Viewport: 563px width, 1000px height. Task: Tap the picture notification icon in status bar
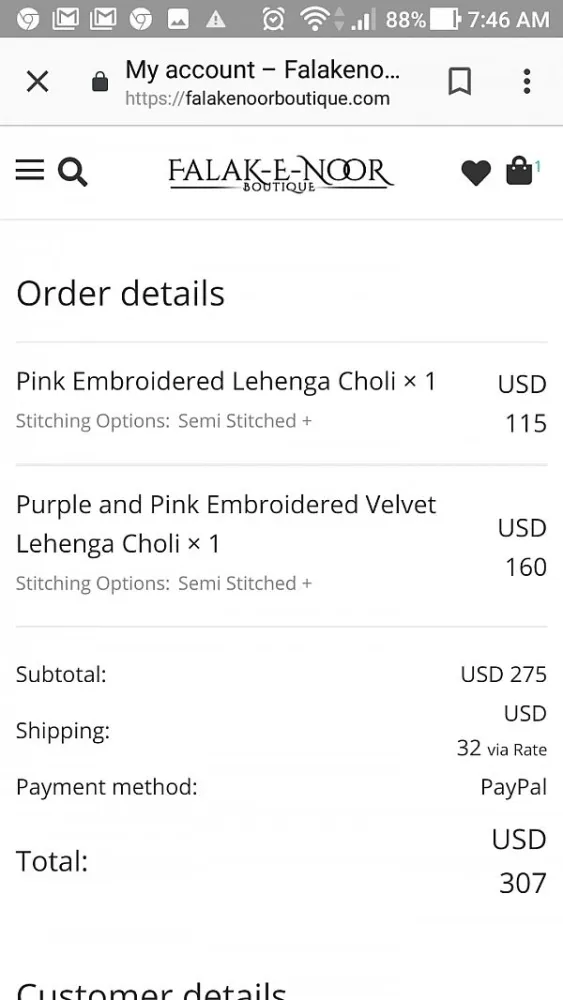click(x=178, y=20)
